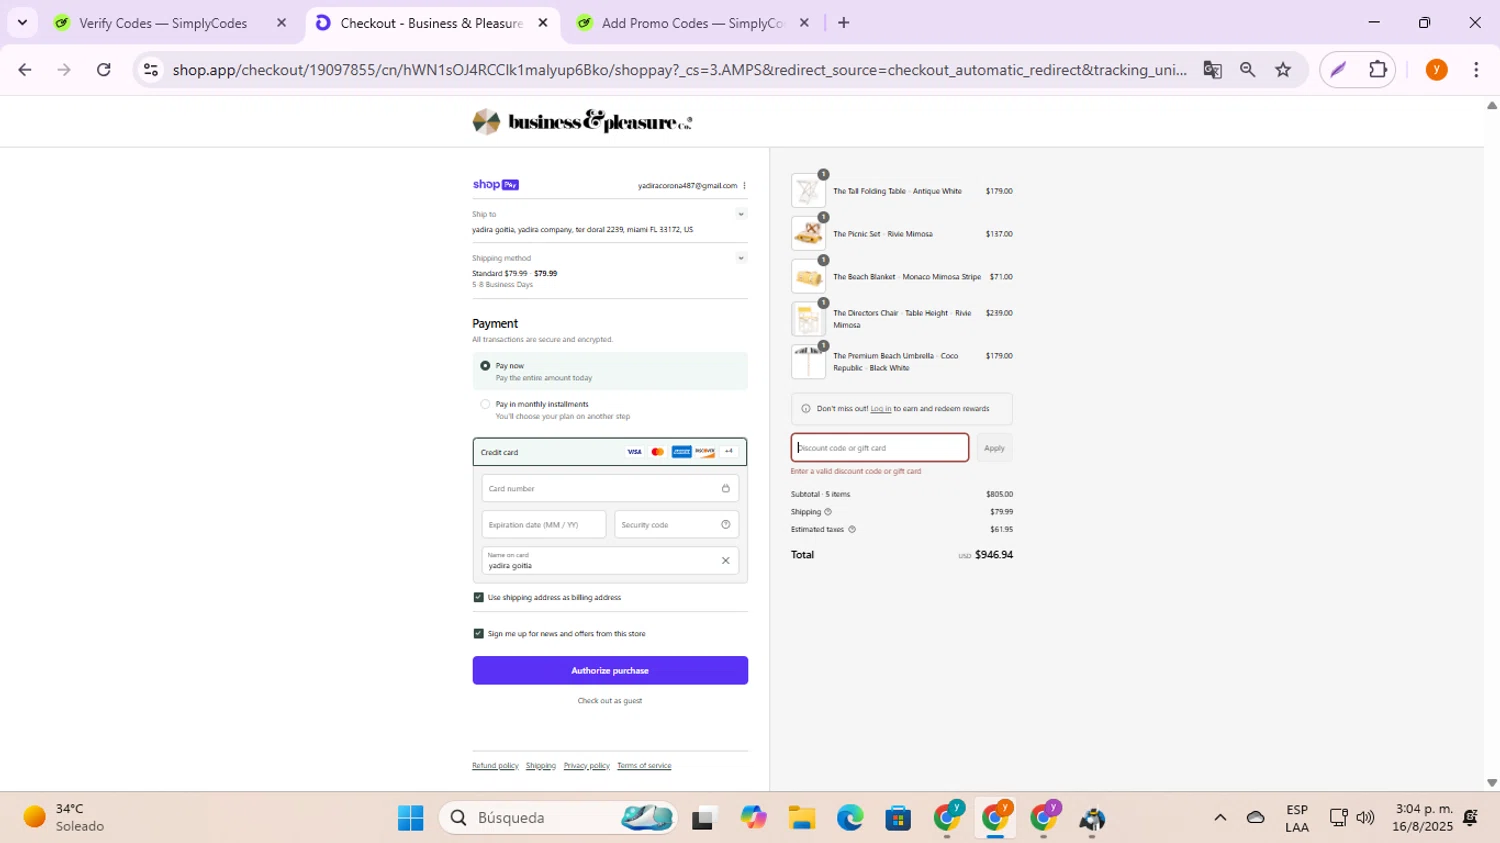Viewport: 1500px width, 843px height.
Task: Open the Chrome profile avatar Y
Action: click(1436, 70)
